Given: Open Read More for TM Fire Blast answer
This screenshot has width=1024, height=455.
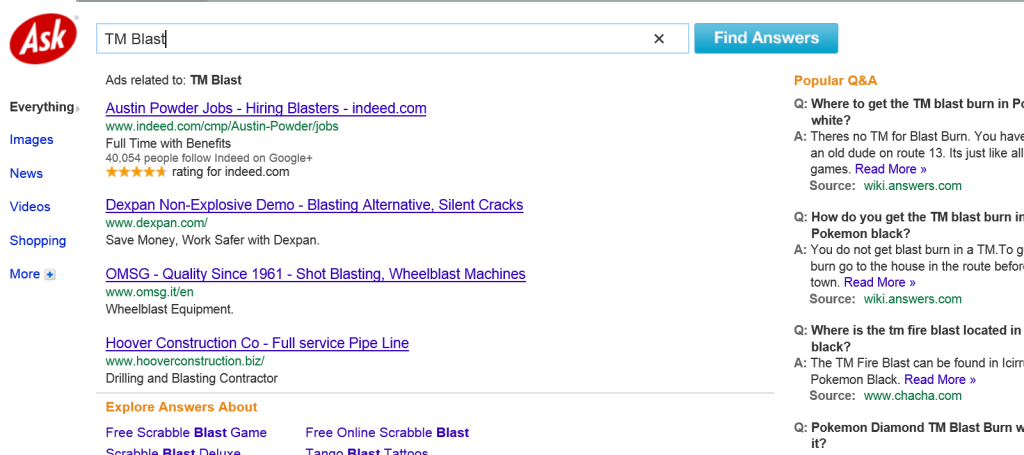Looking at the screenshot, I should [940, 379].
